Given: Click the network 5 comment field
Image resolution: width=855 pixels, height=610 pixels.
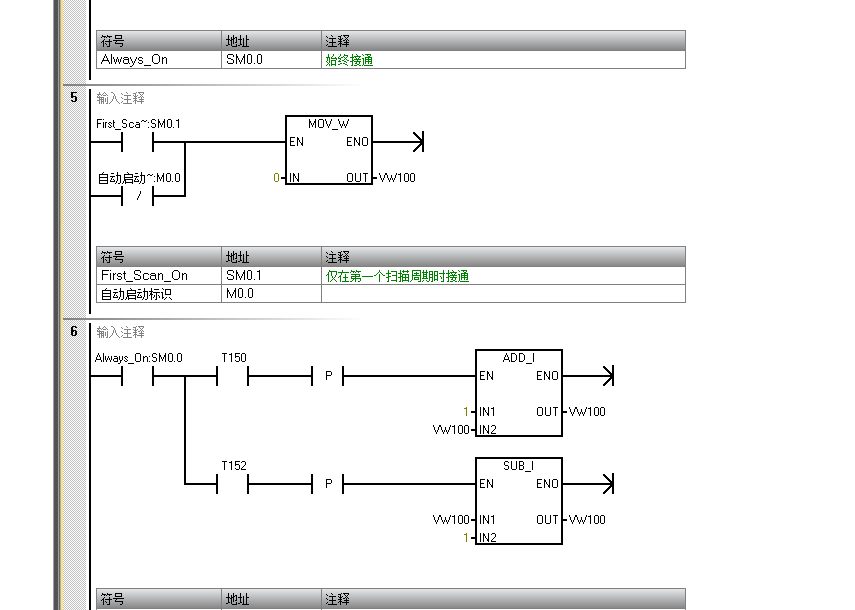Looking at the screenshot, I should [121, 98].
